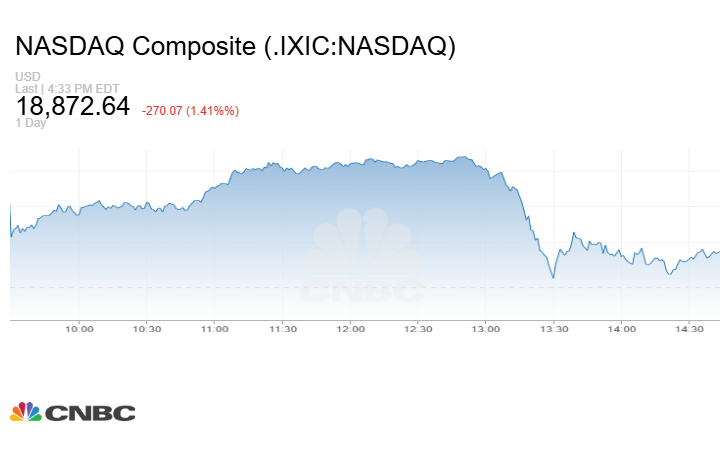720x450 pixels.
Task: Click the 13:00 time axis label
Action: click(x=486, y=329)
